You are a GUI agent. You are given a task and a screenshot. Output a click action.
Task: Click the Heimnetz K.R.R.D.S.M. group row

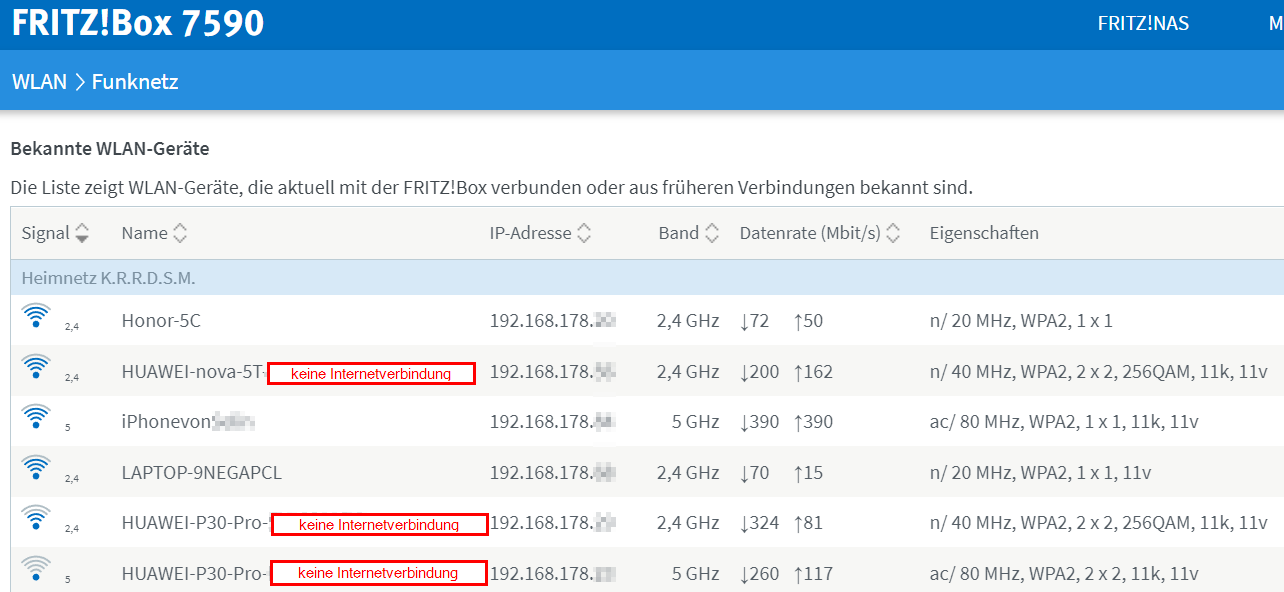pos(647,278)
